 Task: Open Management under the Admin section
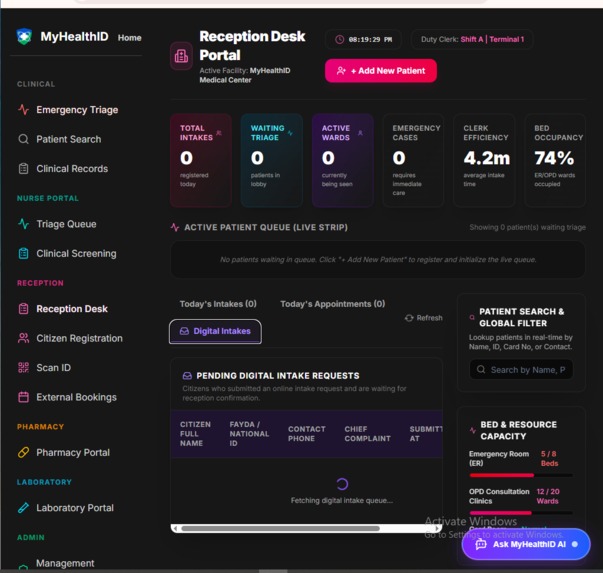pyautogui.click(x=65, y=563)
